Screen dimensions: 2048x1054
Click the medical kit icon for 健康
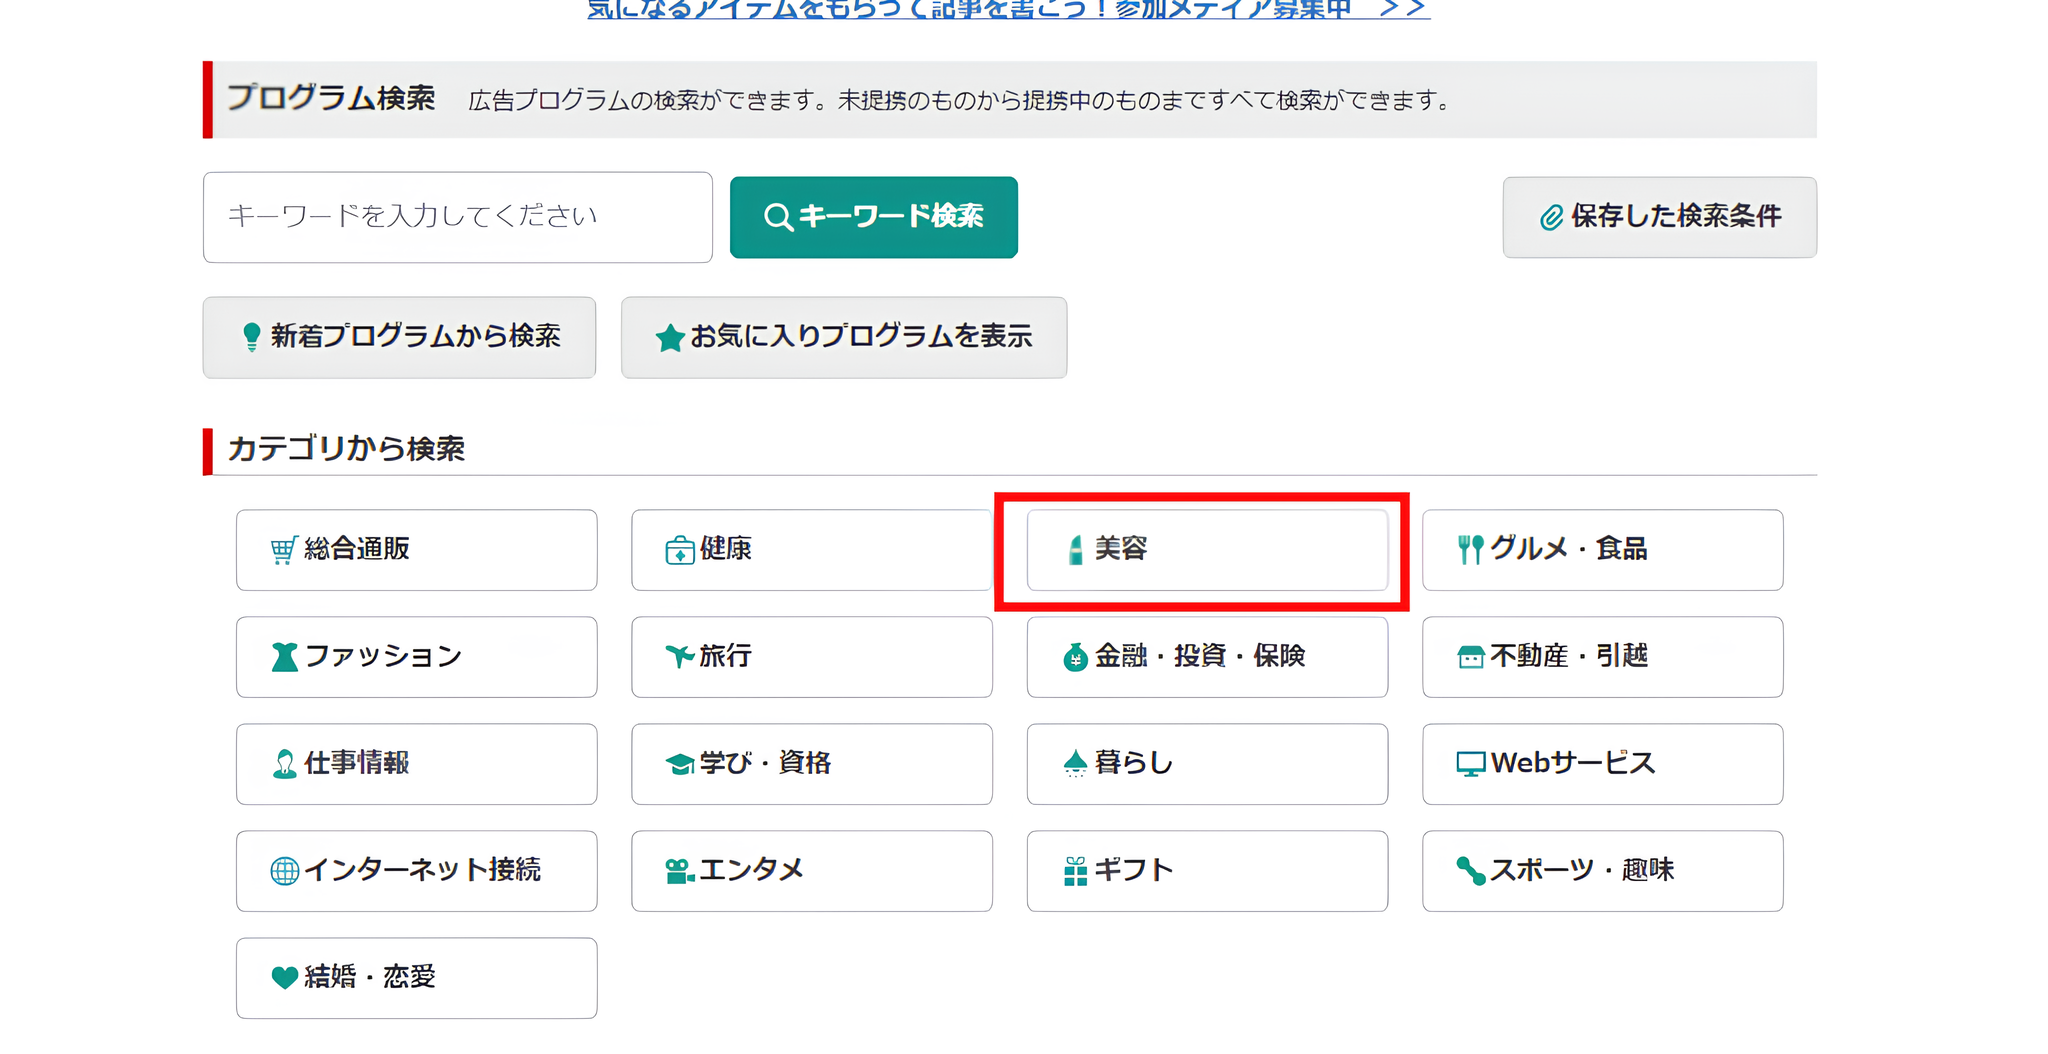click(x=679, y=550)
